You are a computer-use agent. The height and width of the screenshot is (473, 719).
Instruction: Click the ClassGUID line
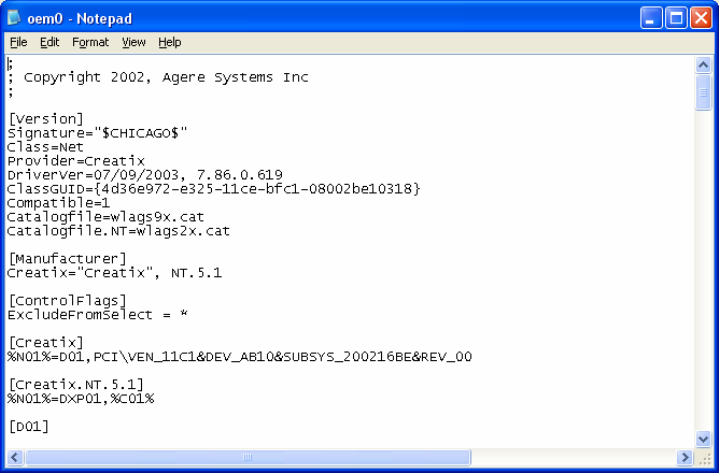click(x=214, y=189)
